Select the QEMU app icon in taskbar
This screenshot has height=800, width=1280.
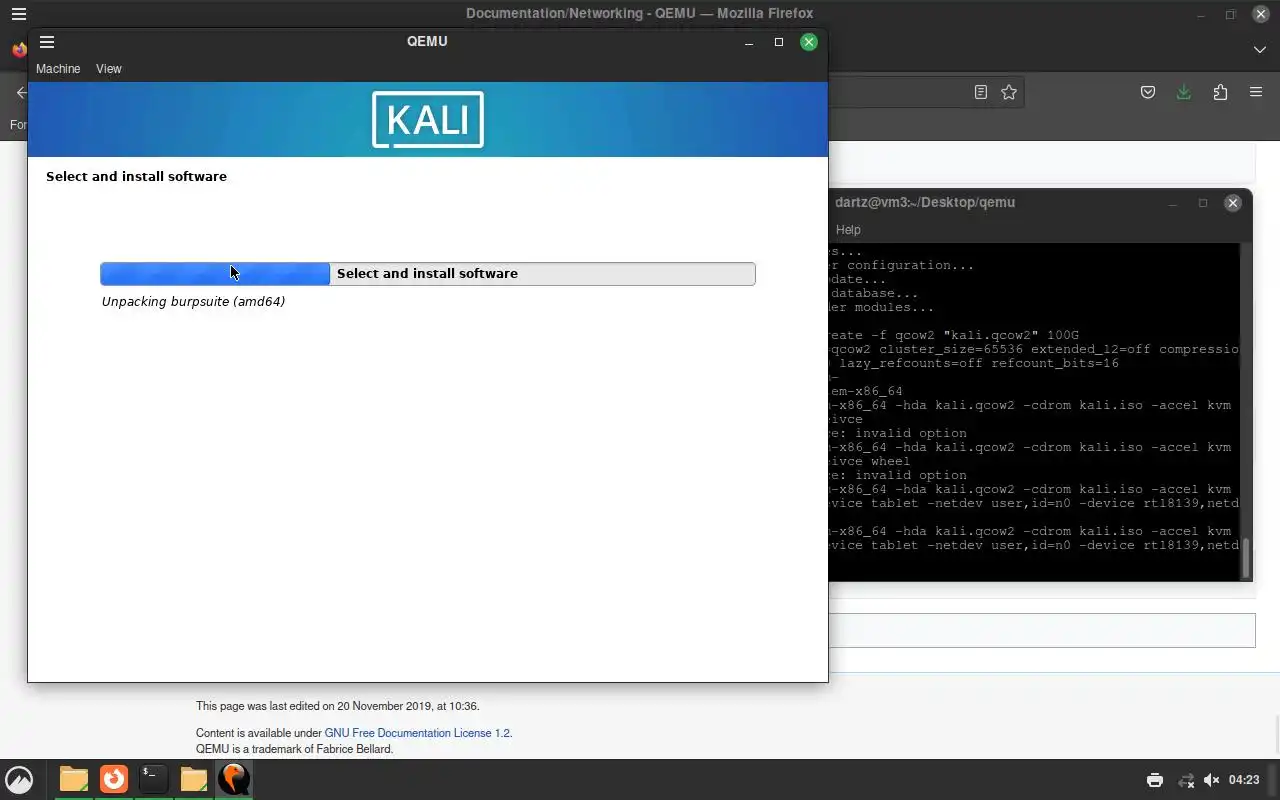pos(234,779)
